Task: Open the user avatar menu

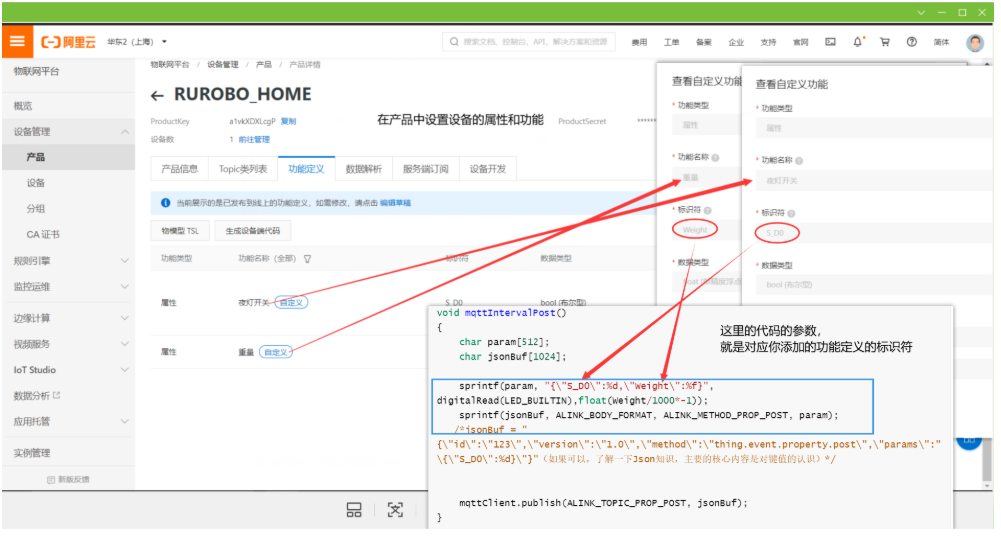Action: pos(975,42)
